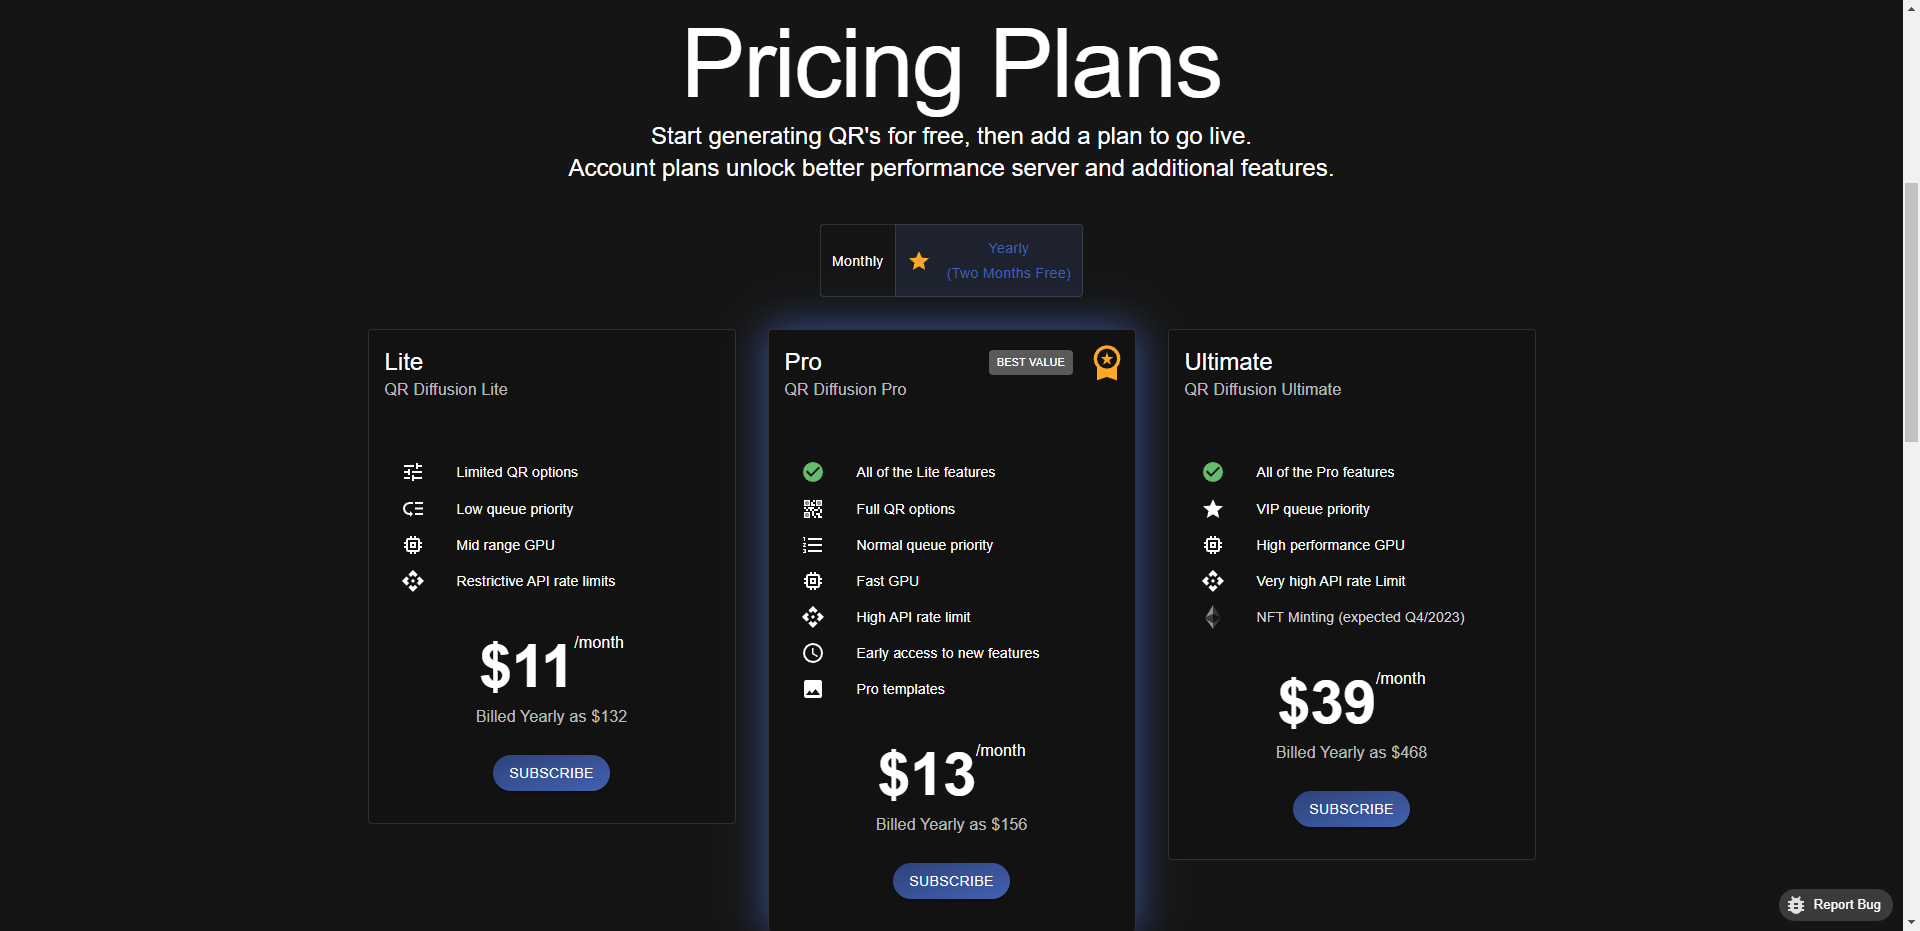Screen dimensions: 1920x931
Task: Click the bug icon in Report Bug
Action: click(x=1796, y=905)
